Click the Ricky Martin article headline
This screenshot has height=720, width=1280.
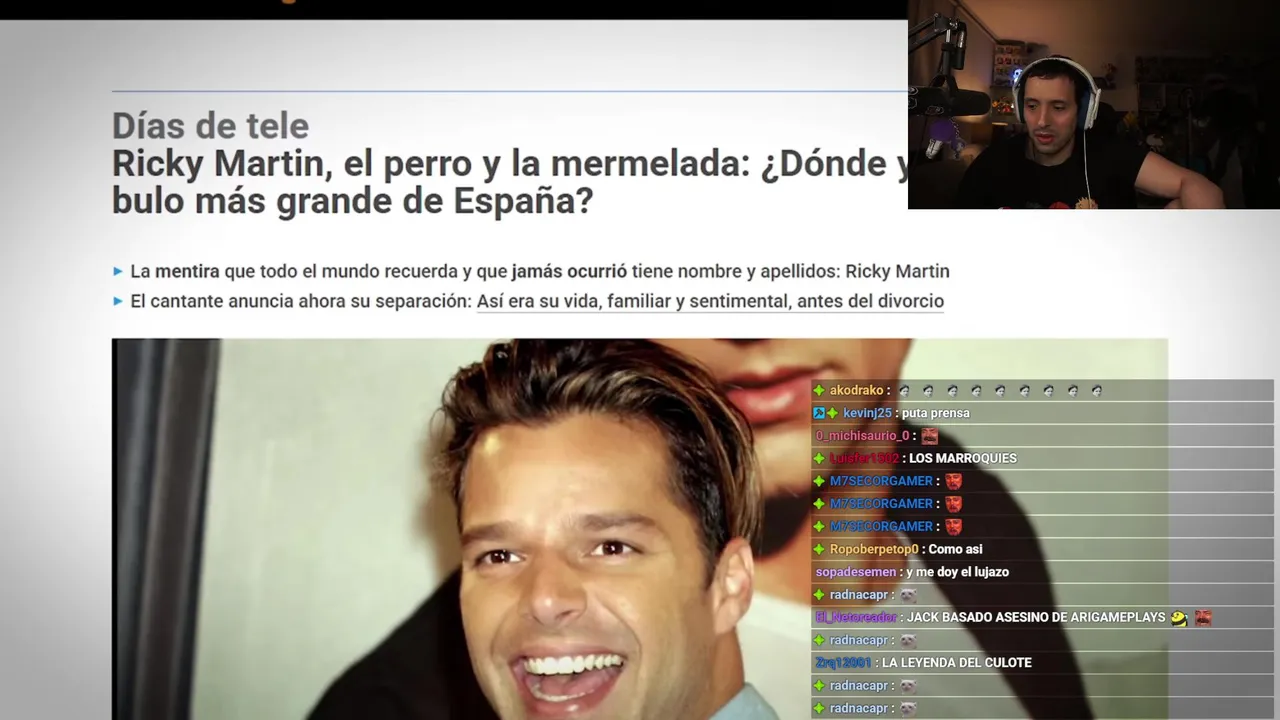tap(510, 181)
